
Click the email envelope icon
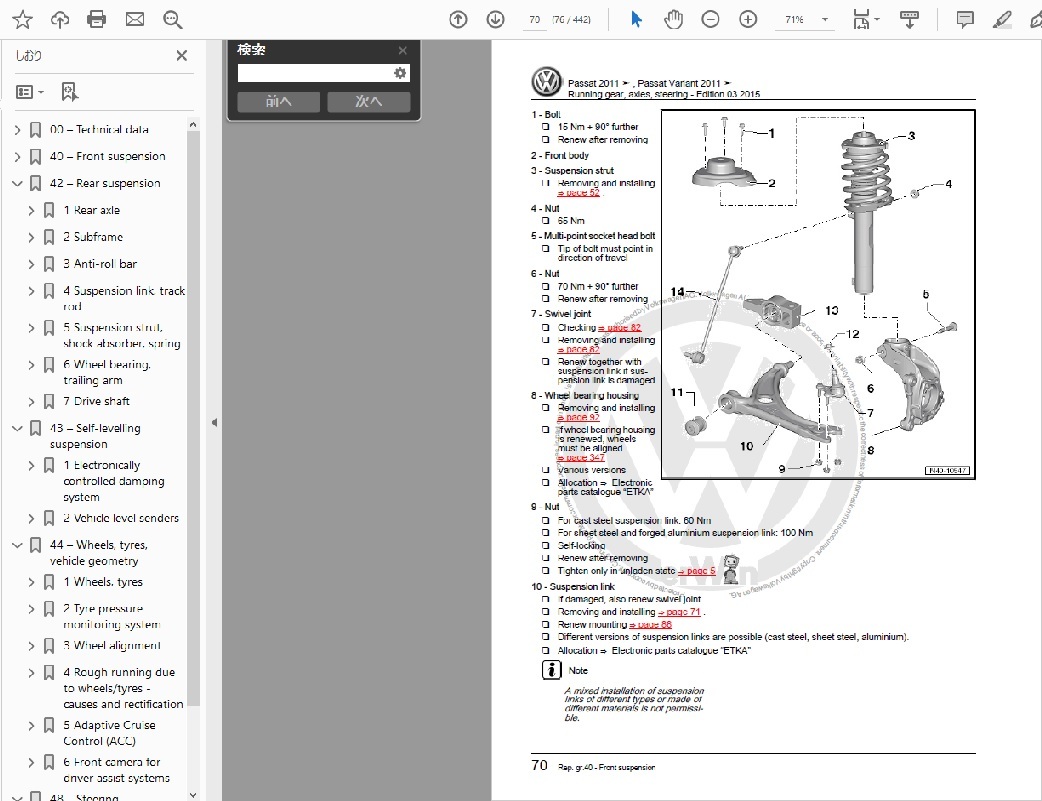(x=134, y=19)
